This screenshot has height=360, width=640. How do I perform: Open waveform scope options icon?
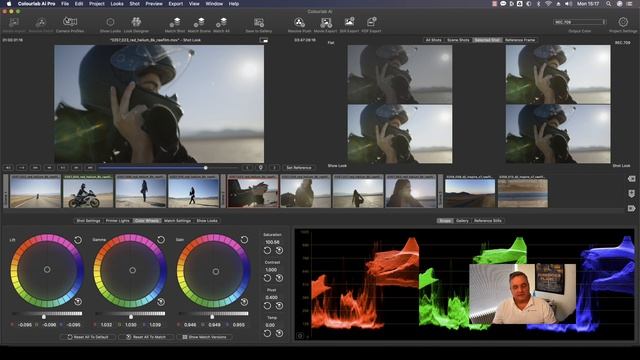coord(300,336)
